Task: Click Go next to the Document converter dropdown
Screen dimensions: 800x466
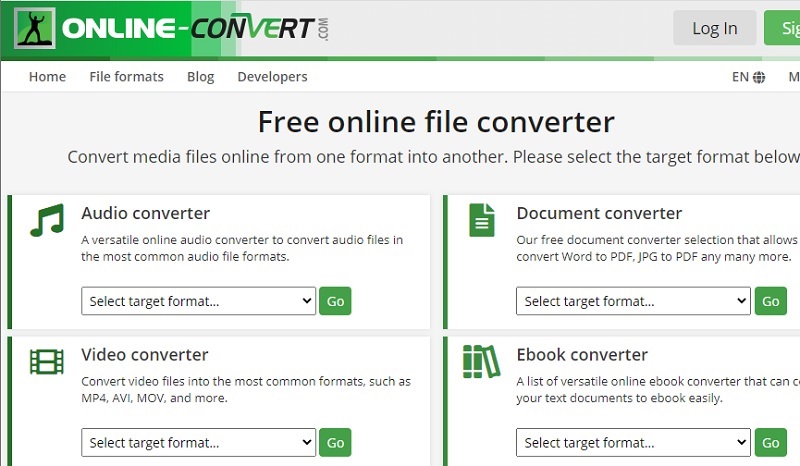Action: [x=770, y=301]
